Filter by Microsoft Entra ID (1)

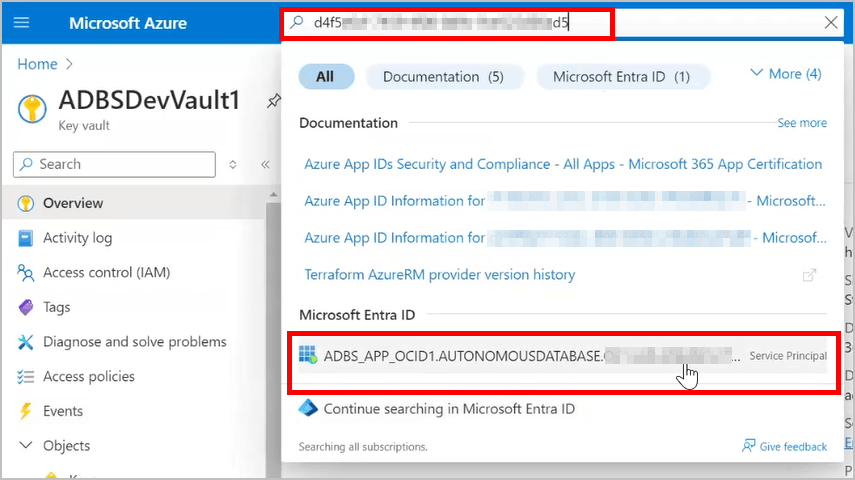click(622, 77)
